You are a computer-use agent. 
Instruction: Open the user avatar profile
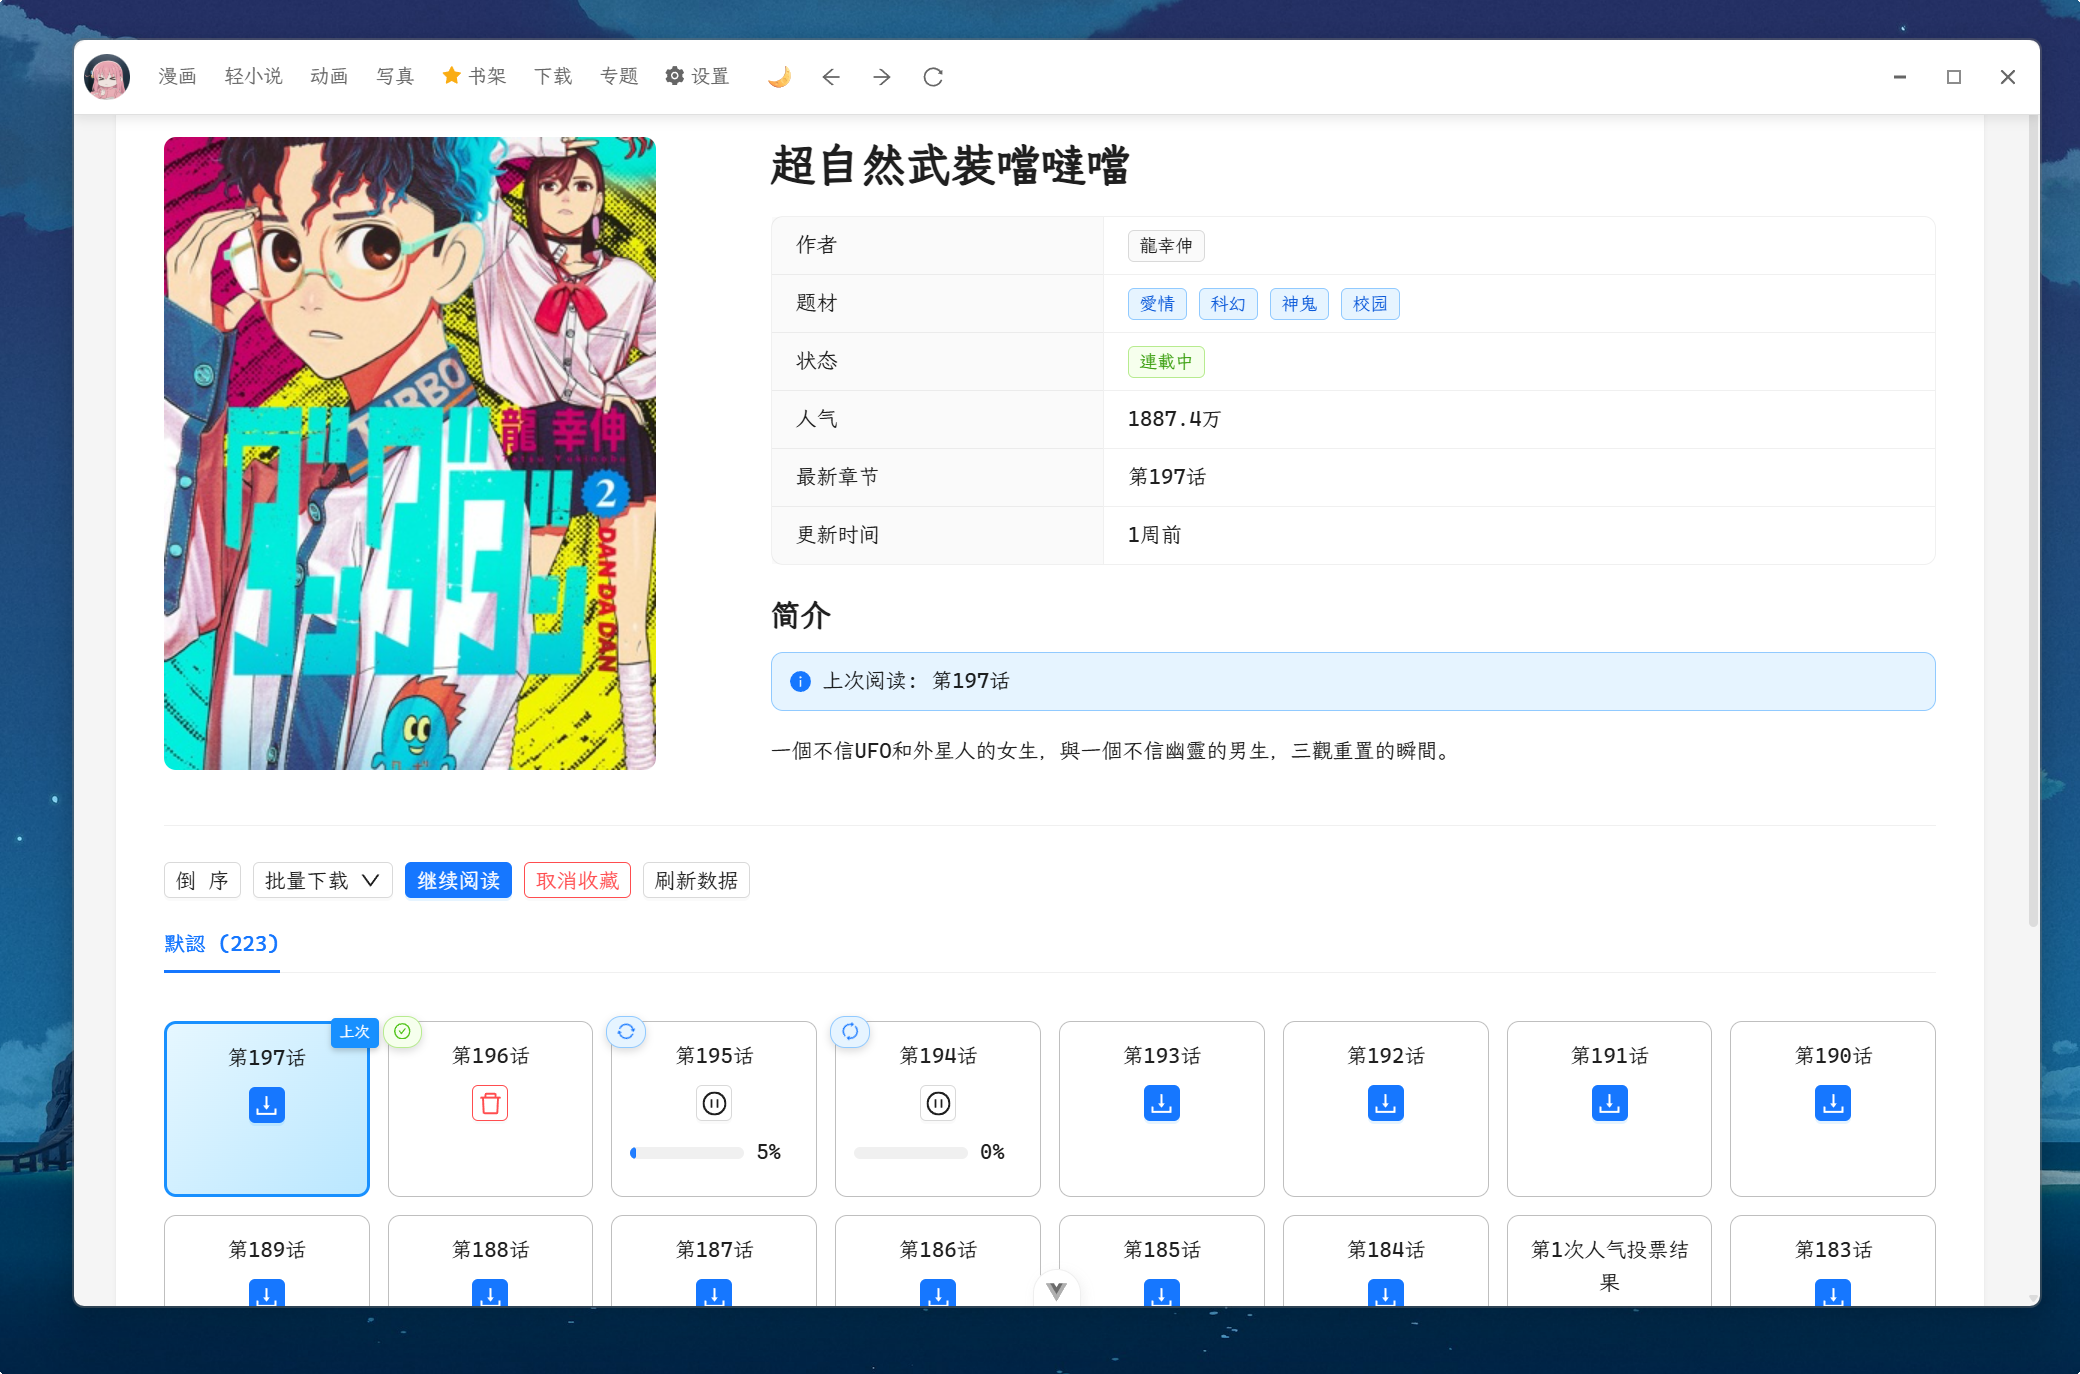(107, 77)
